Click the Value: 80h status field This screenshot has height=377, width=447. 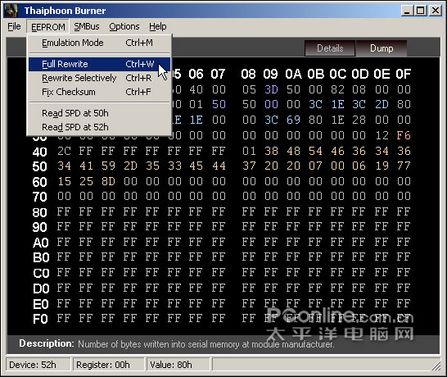tap(178, 365)
